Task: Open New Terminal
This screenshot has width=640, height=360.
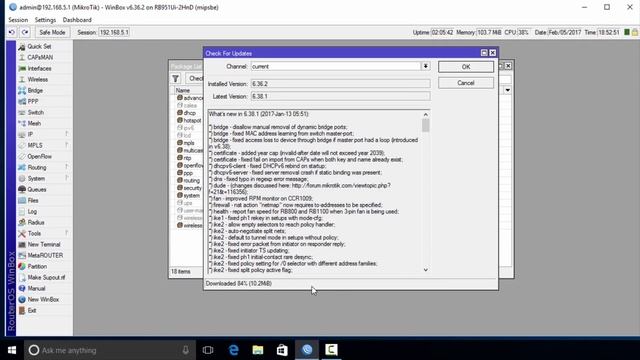Action: tap(44, 245)
